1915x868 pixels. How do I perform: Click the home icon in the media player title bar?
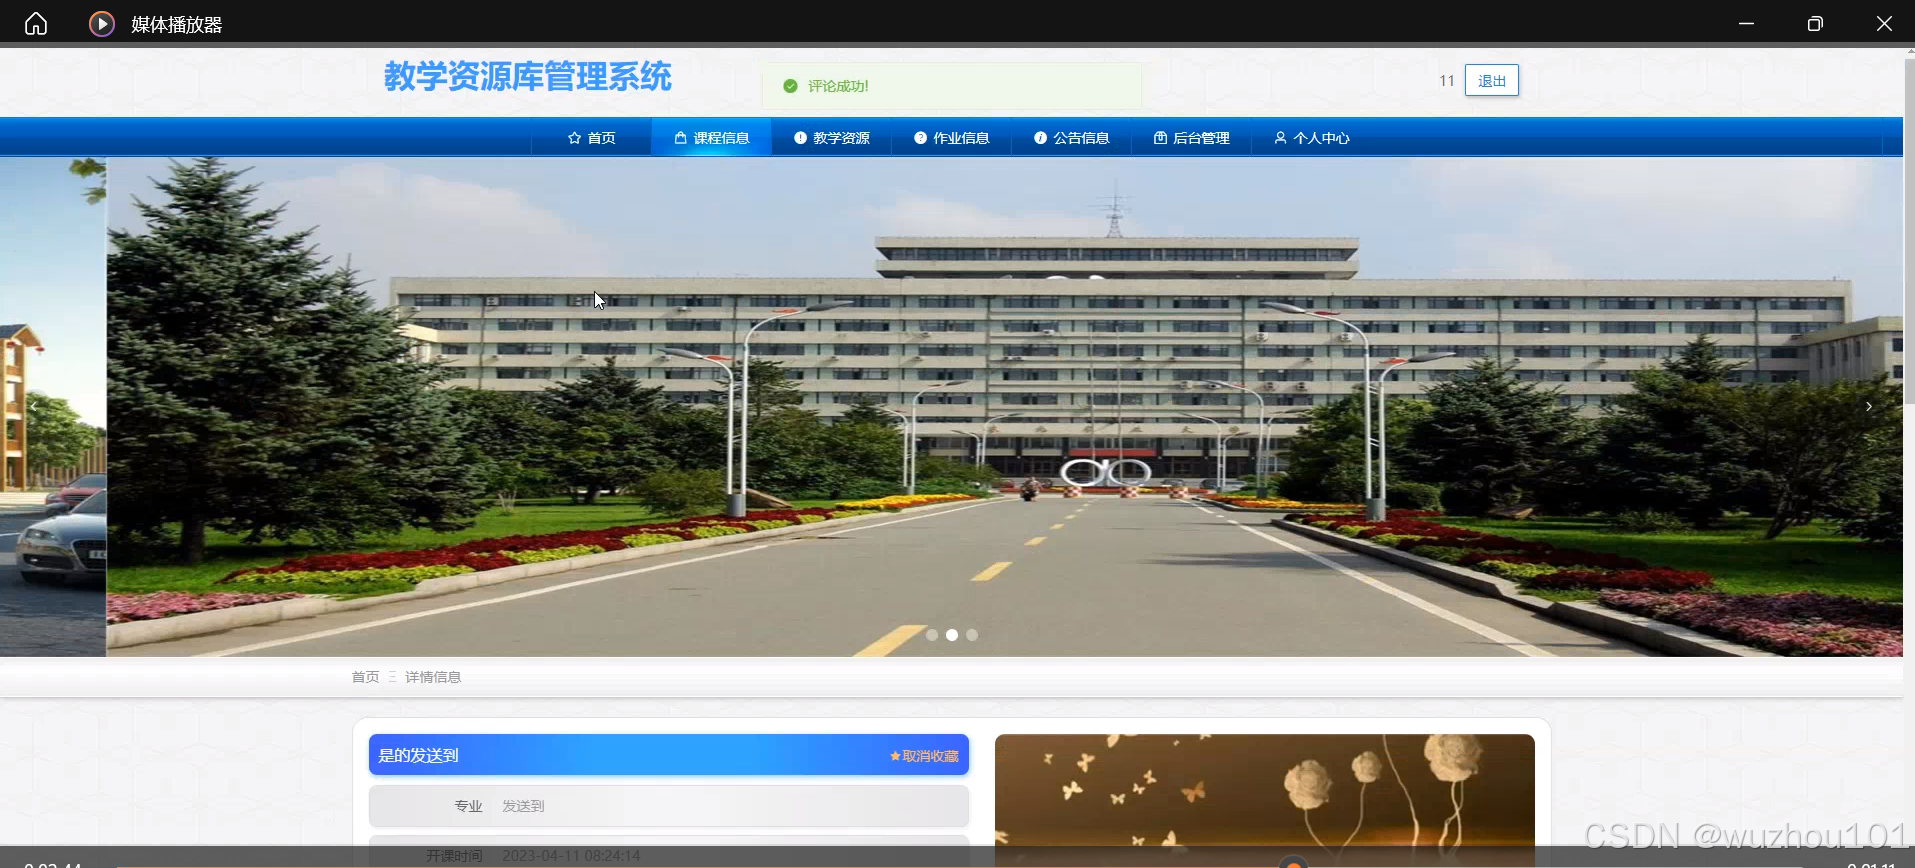coord(36,23)
